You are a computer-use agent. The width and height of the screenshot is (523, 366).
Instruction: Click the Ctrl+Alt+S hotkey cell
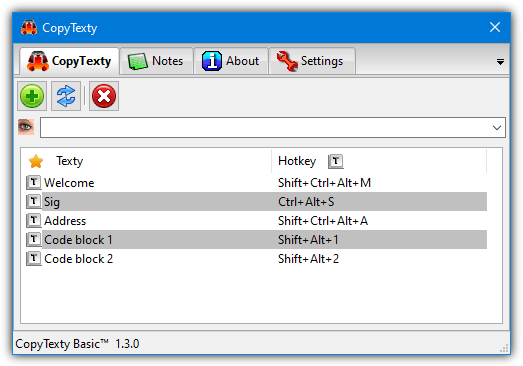306,202
